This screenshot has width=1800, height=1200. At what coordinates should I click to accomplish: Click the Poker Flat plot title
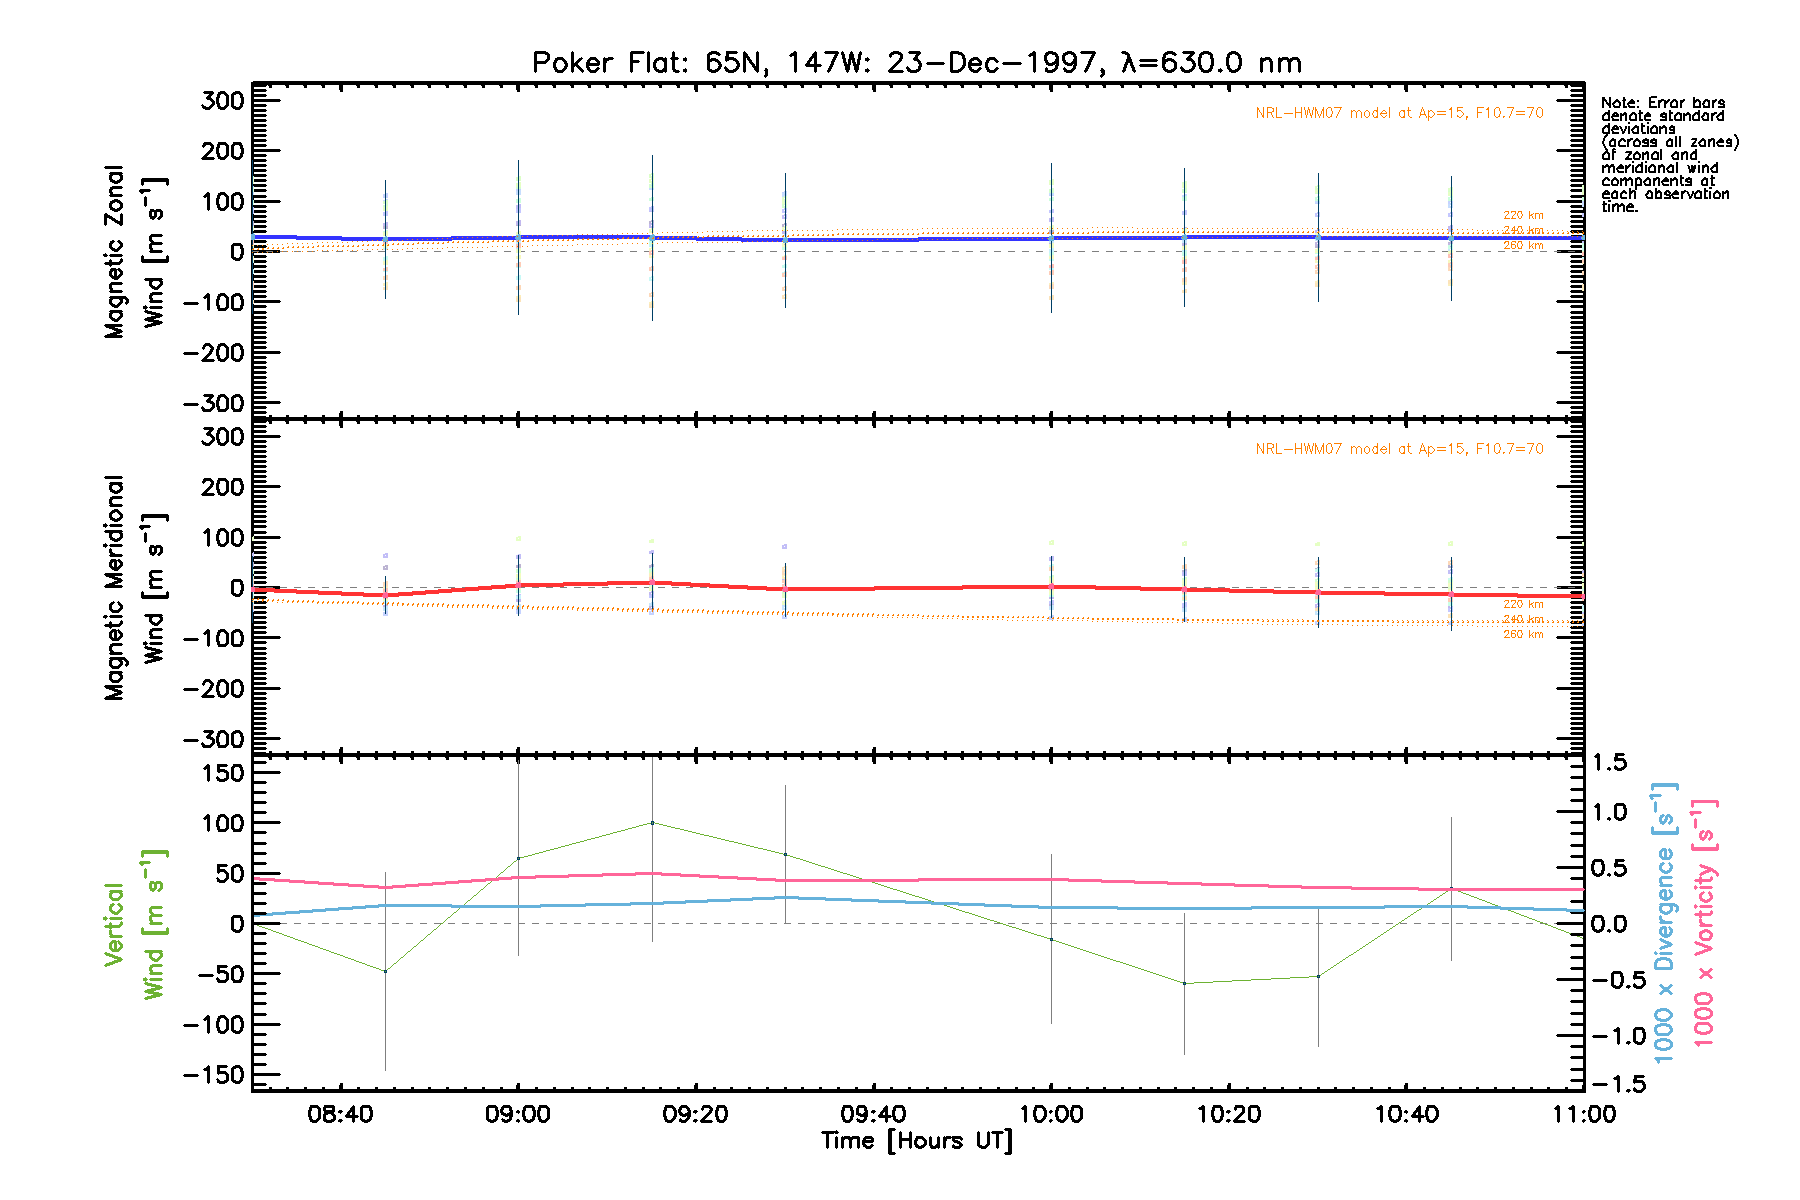[x=916, y=63]
